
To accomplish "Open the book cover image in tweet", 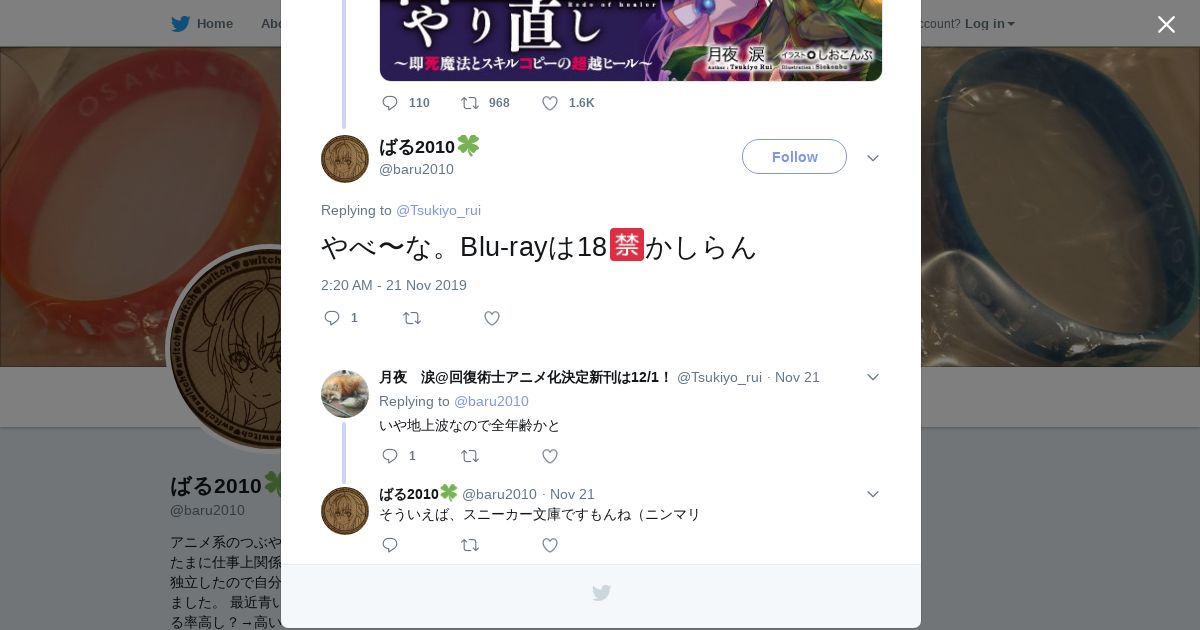I will coord(631,40).
